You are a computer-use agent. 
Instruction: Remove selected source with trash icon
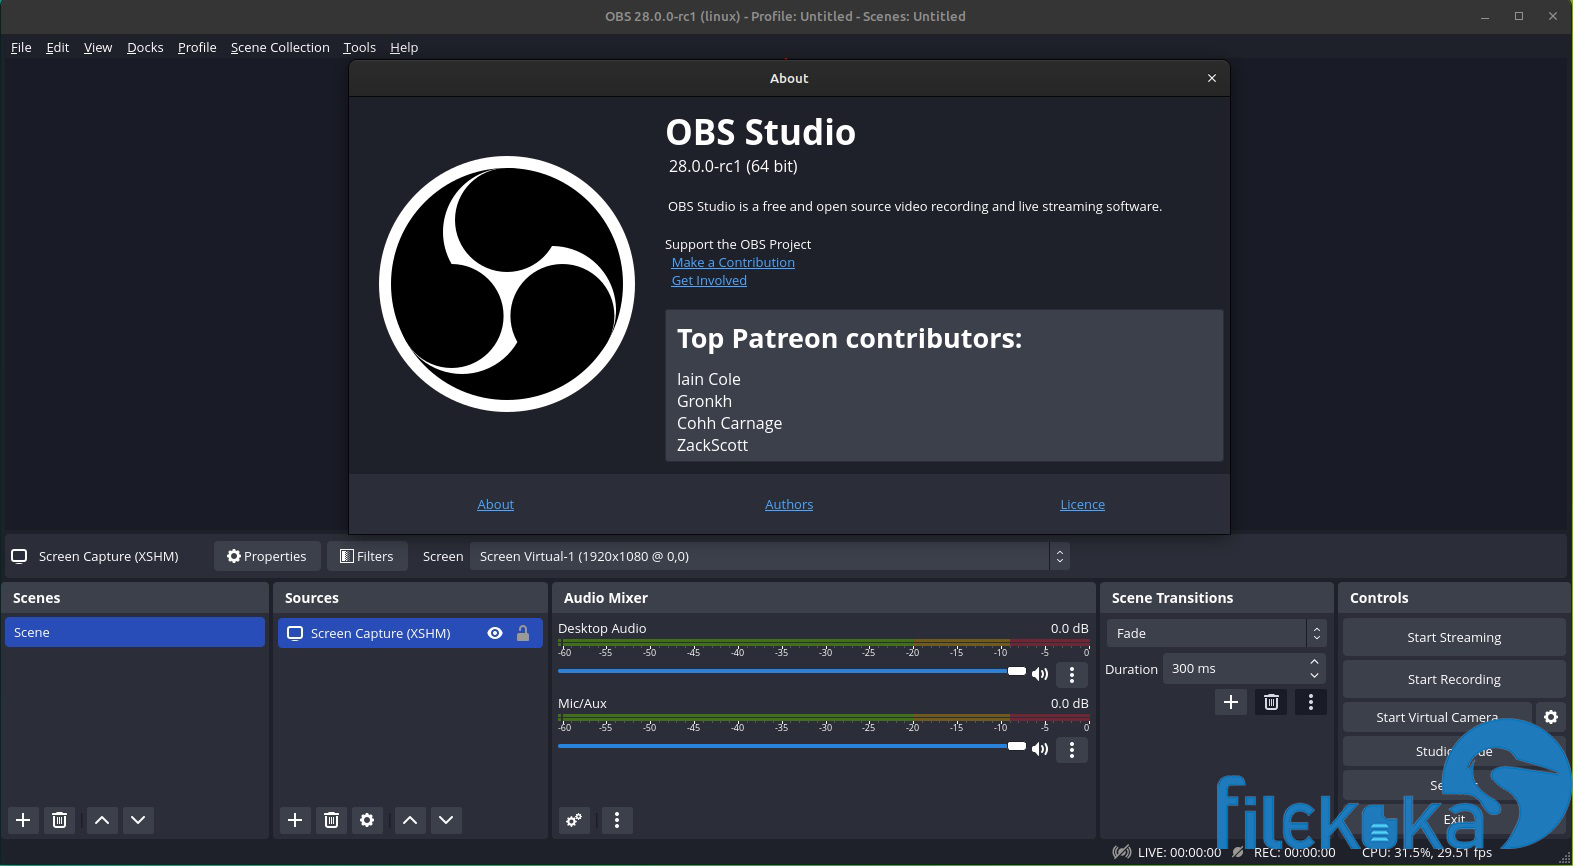coord(331,820)
